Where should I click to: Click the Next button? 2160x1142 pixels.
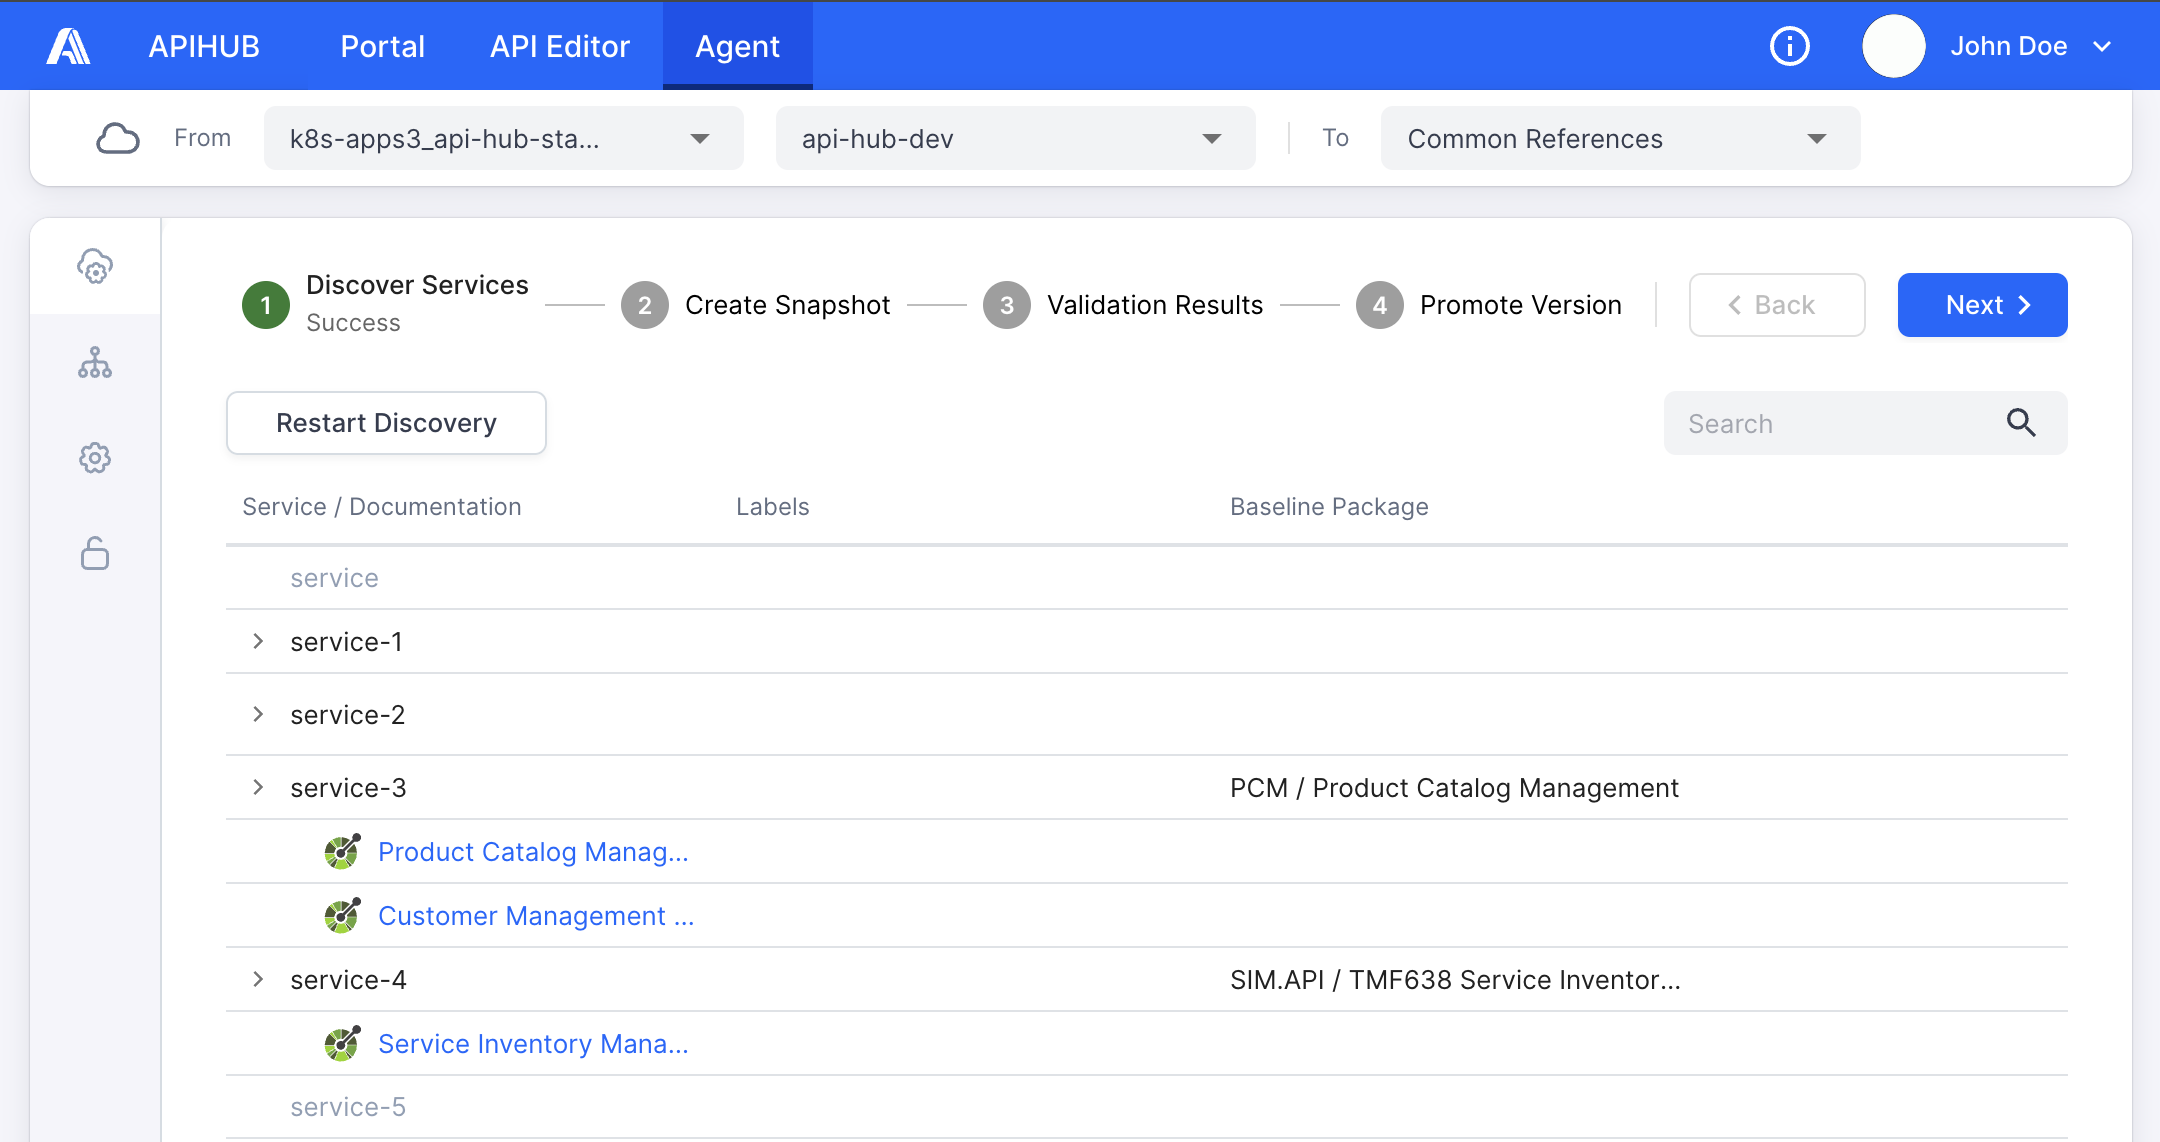(1982, 305)
